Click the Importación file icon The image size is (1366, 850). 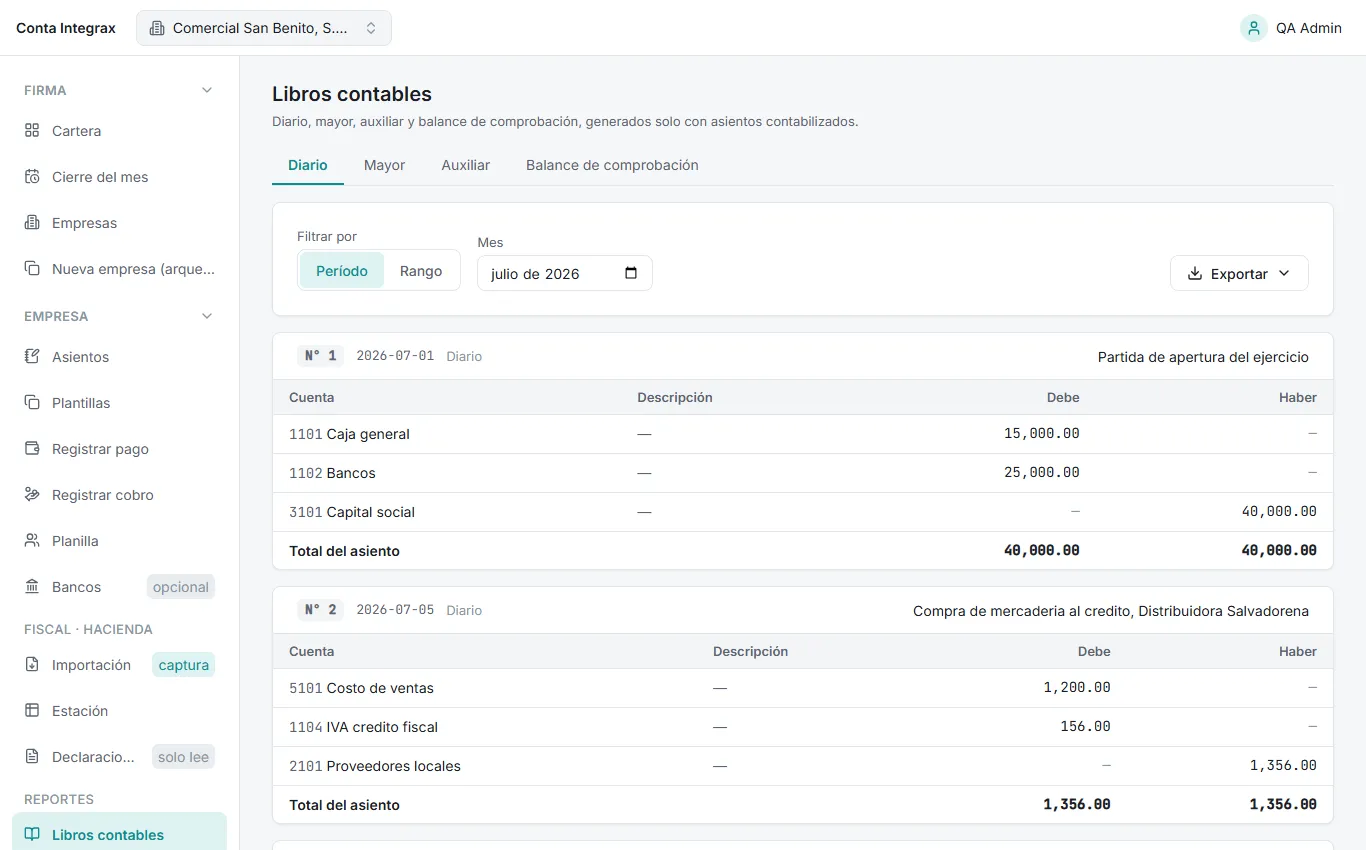coord(32,665)
